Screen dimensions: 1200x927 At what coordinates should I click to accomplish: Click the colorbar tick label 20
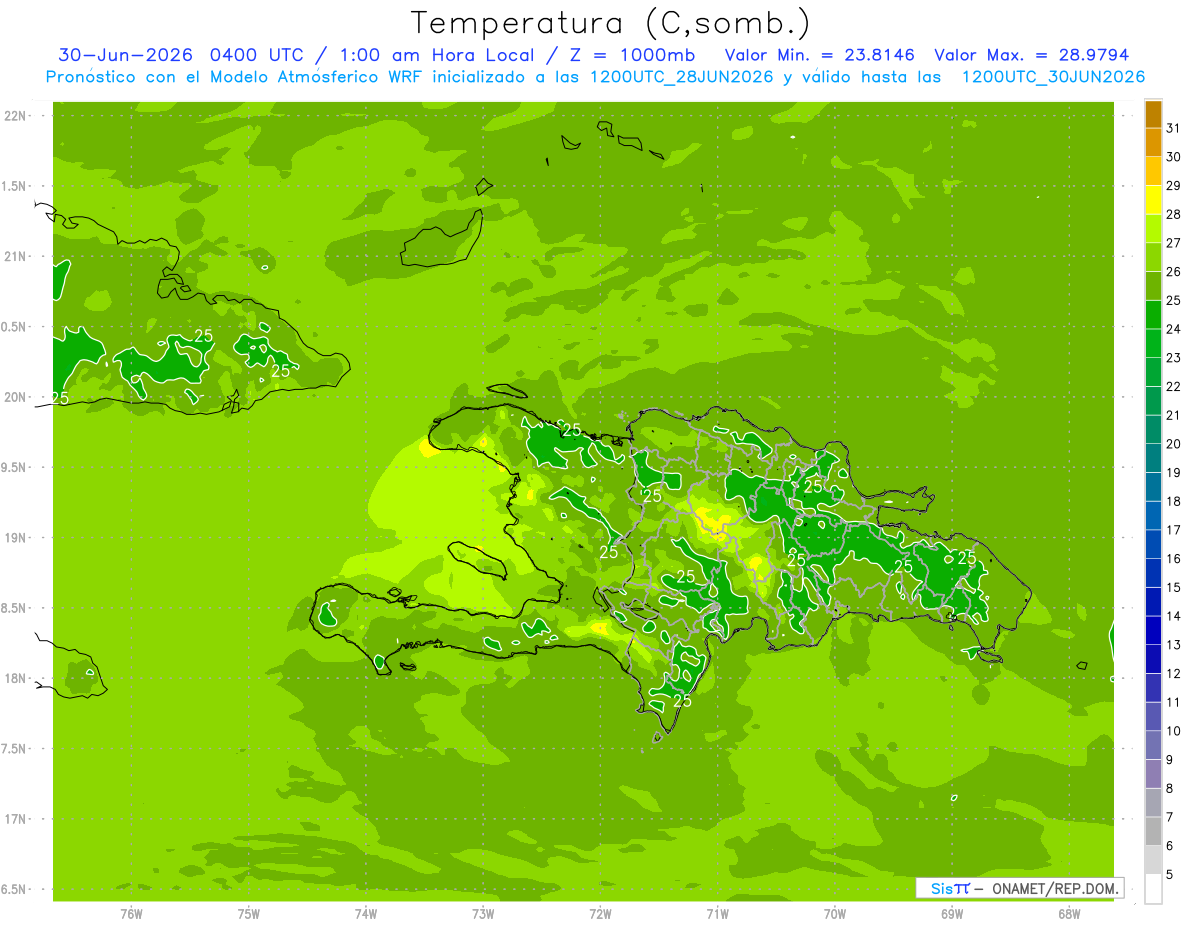tap(1174, 444)
